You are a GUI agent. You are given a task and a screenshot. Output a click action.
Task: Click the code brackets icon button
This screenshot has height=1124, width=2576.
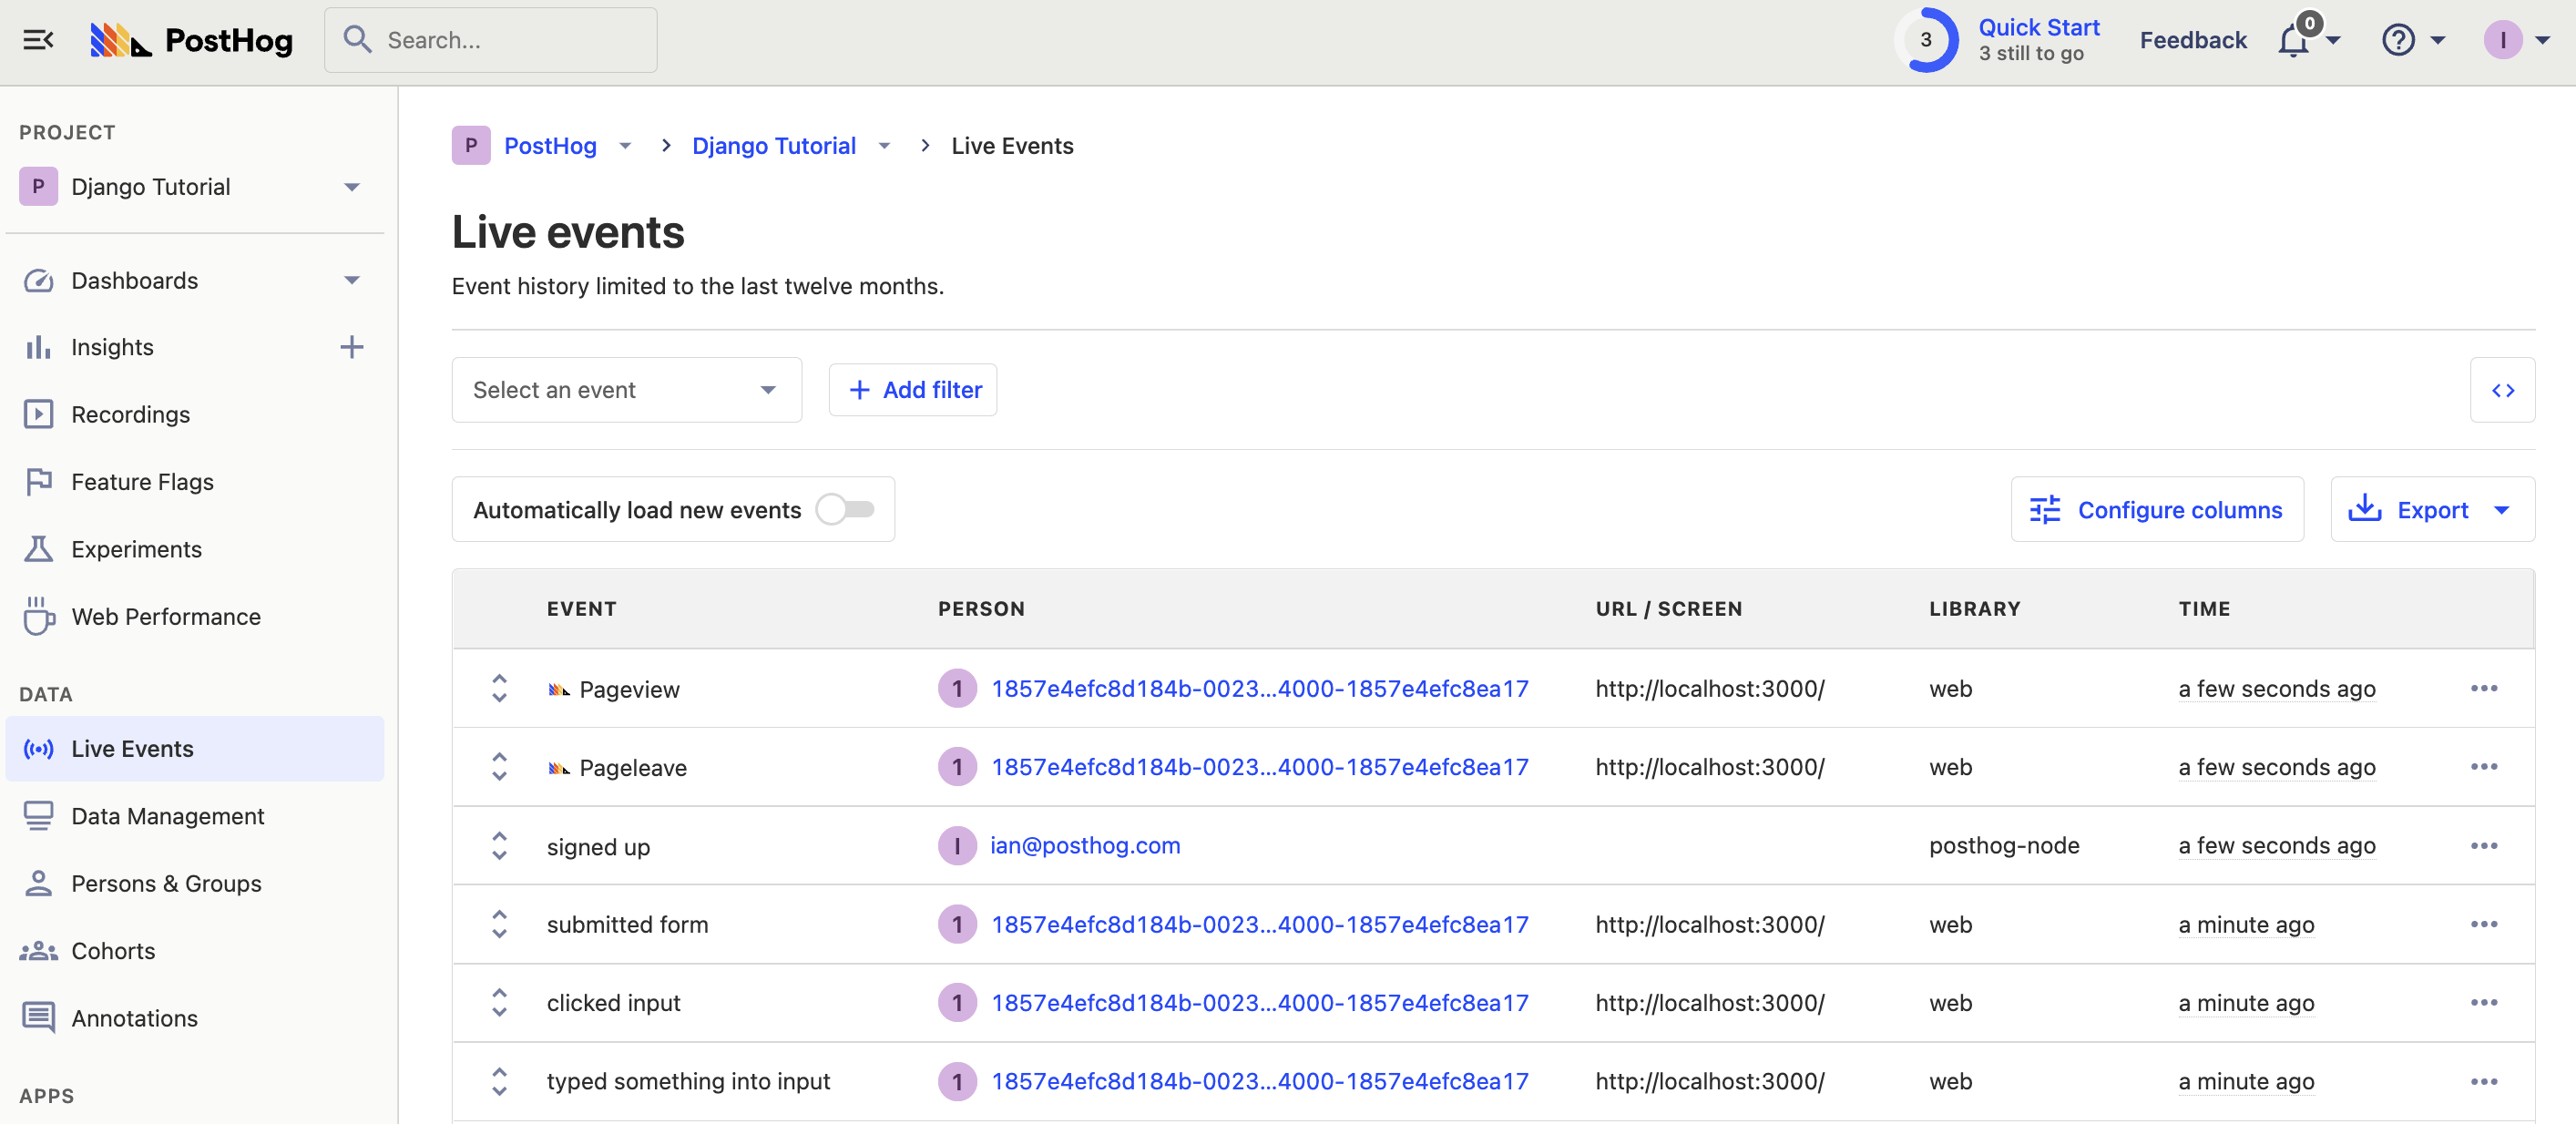[2502, 390]
